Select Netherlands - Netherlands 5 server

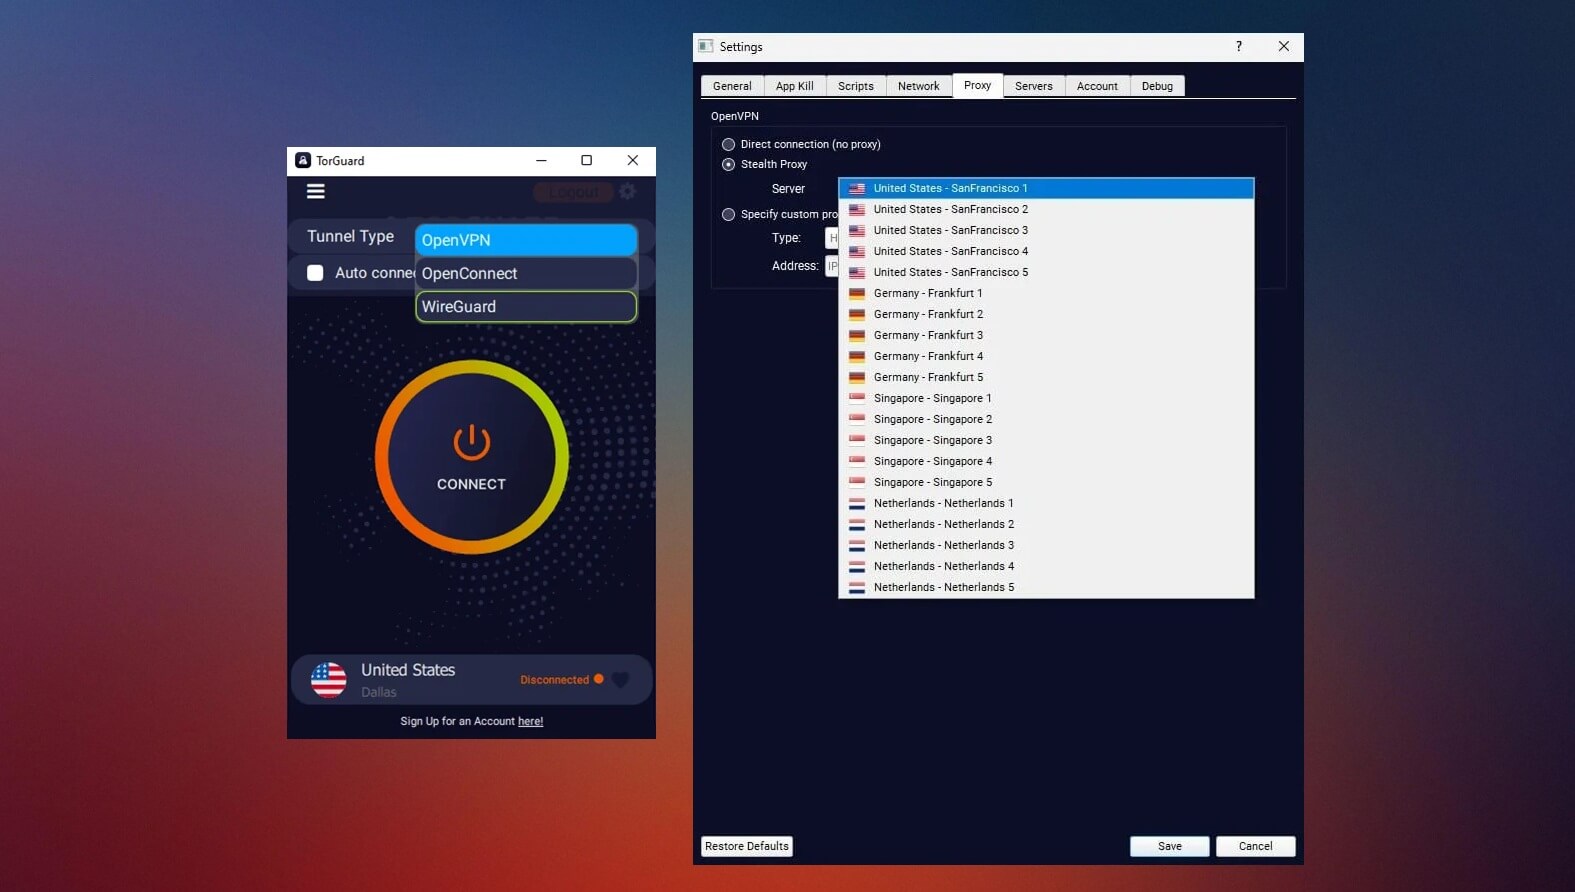click(1046, 587)
